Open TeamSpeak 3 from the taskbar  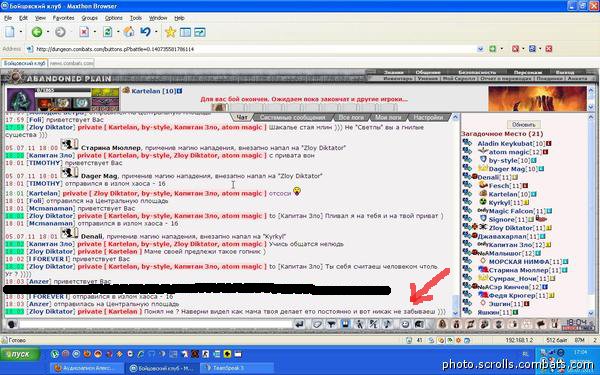237,368
